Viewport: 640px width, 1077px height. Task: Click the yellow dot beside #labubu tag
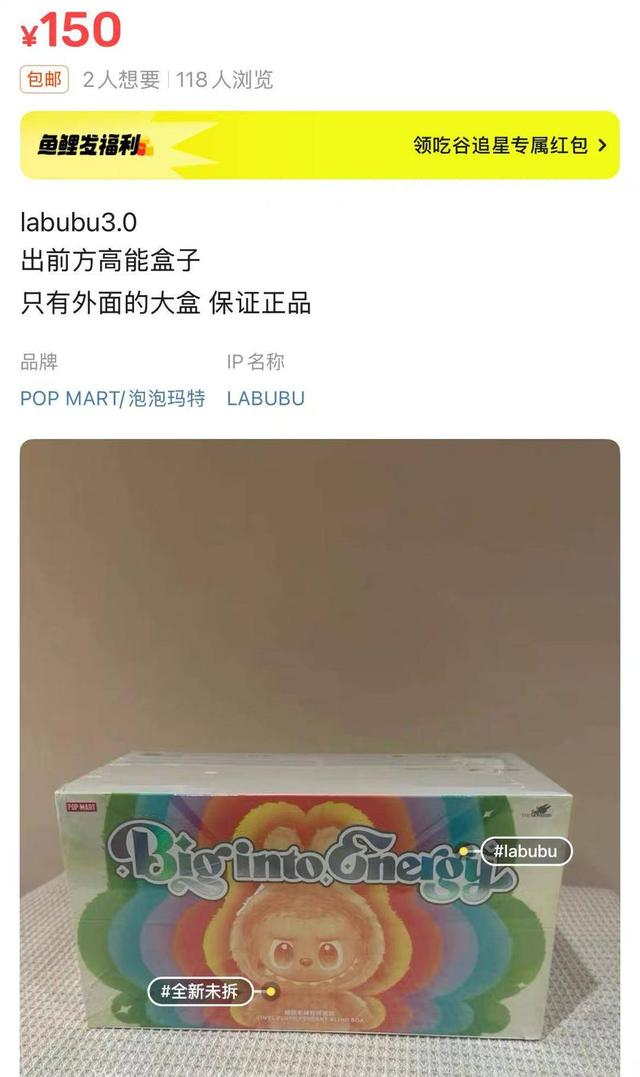coord(464,851)
